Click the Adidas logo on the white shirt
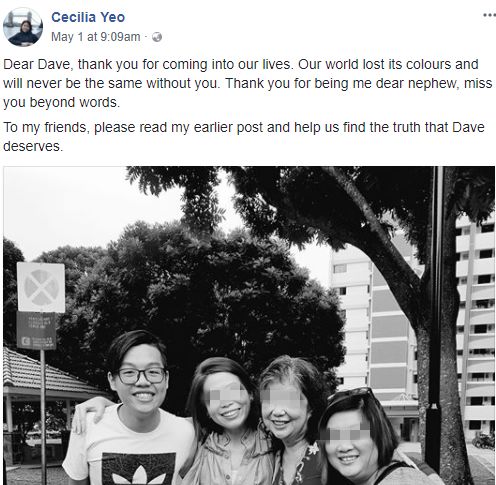496x485 pixels. tap(139, 473)
